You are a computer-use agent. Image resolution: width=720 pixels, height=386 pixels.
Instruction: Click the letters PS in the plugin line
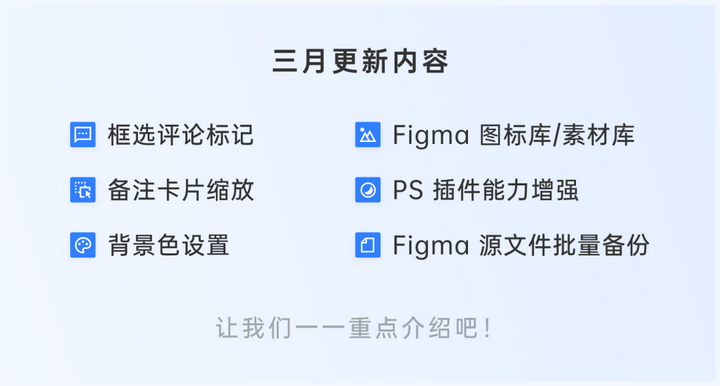point(408,190)
